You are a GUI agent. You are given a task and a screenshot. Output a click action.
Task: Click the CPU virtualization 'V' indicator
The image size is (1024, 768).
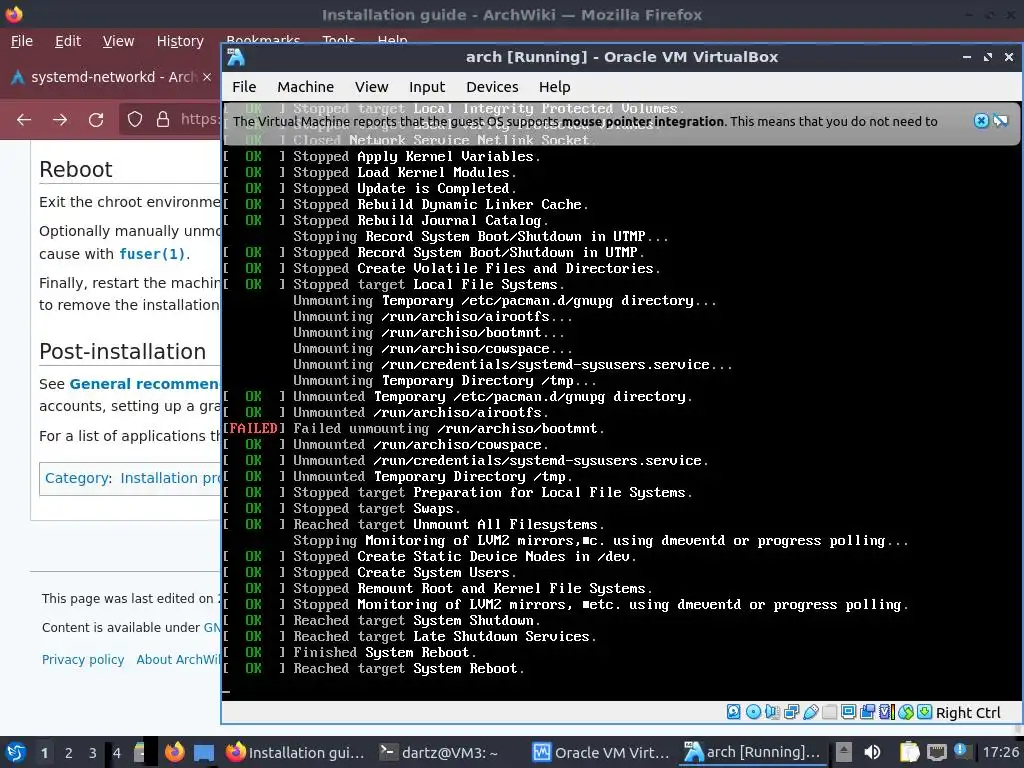886,712
